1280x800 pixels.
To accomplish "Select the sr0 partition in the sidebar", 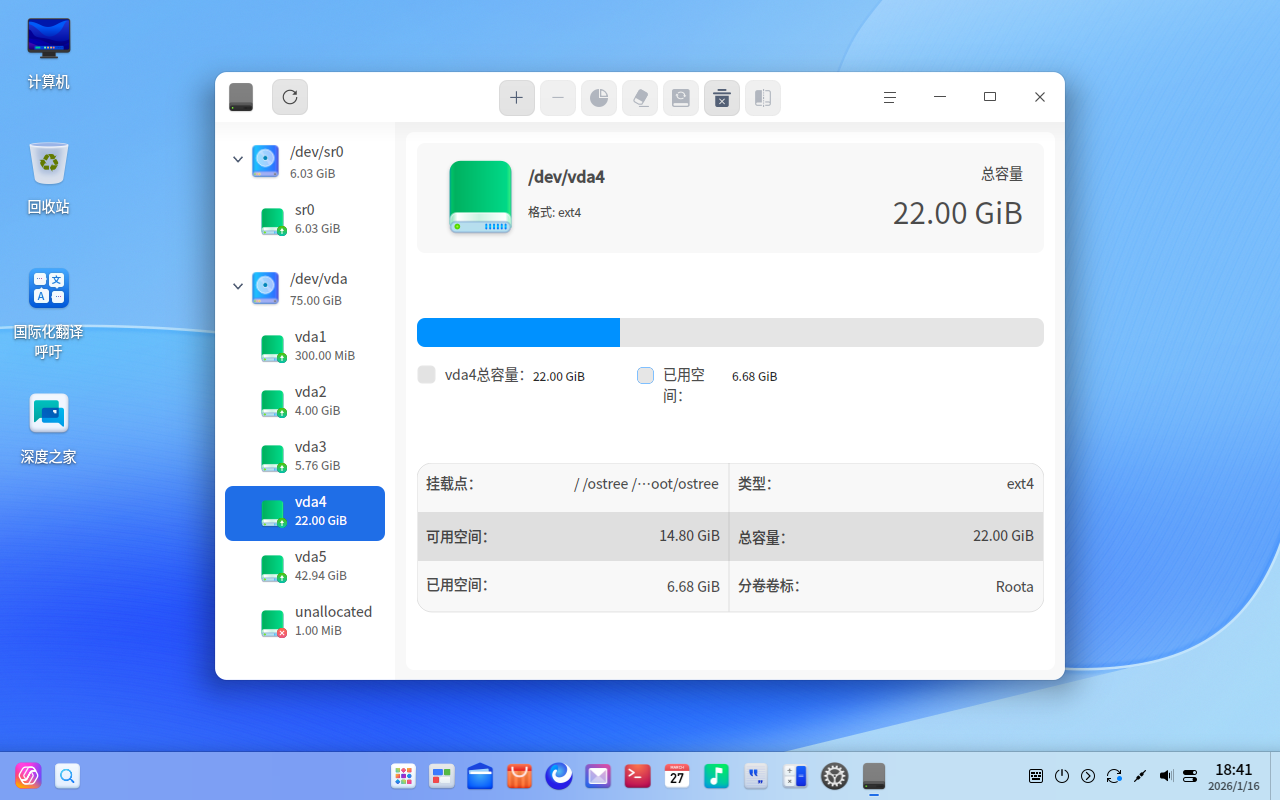I will 305,219.
